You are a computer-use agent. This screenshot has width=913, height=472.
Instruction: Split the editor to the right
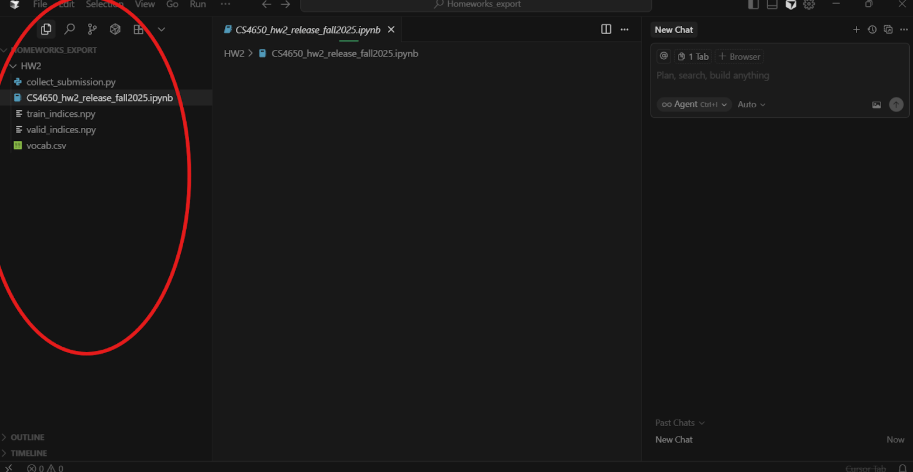pos(606,29)
